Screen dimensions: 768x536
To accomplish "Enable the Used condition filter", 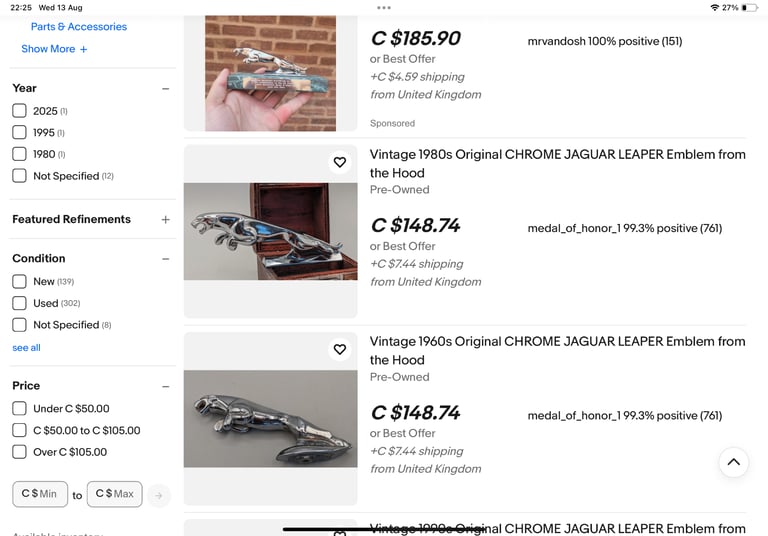I will [x=20, y=303].
